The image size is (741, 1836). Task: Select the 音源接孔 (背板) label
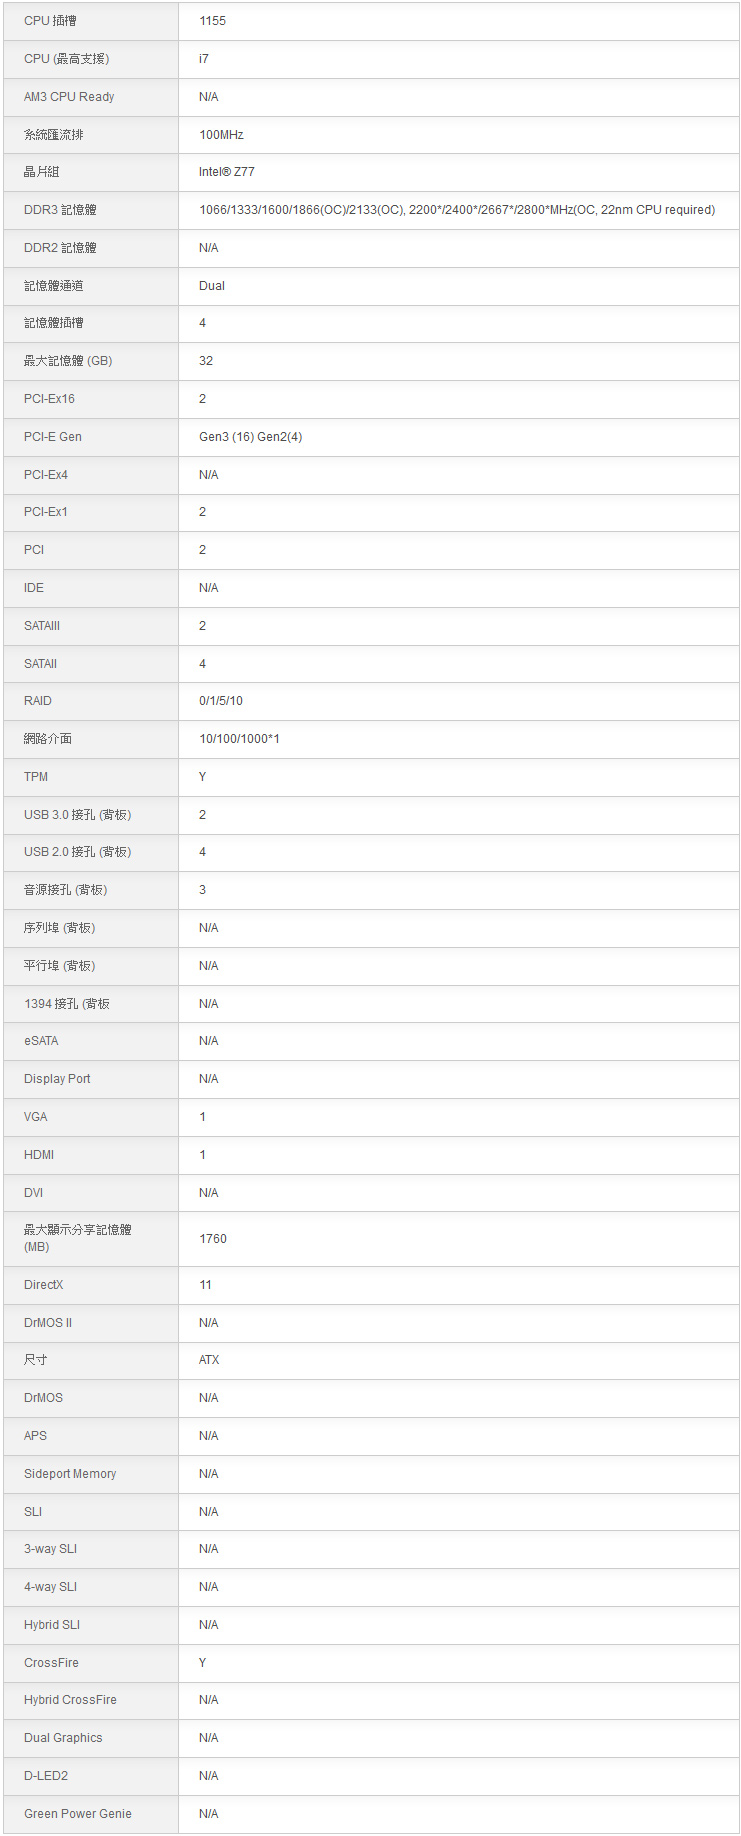point(65,890)
